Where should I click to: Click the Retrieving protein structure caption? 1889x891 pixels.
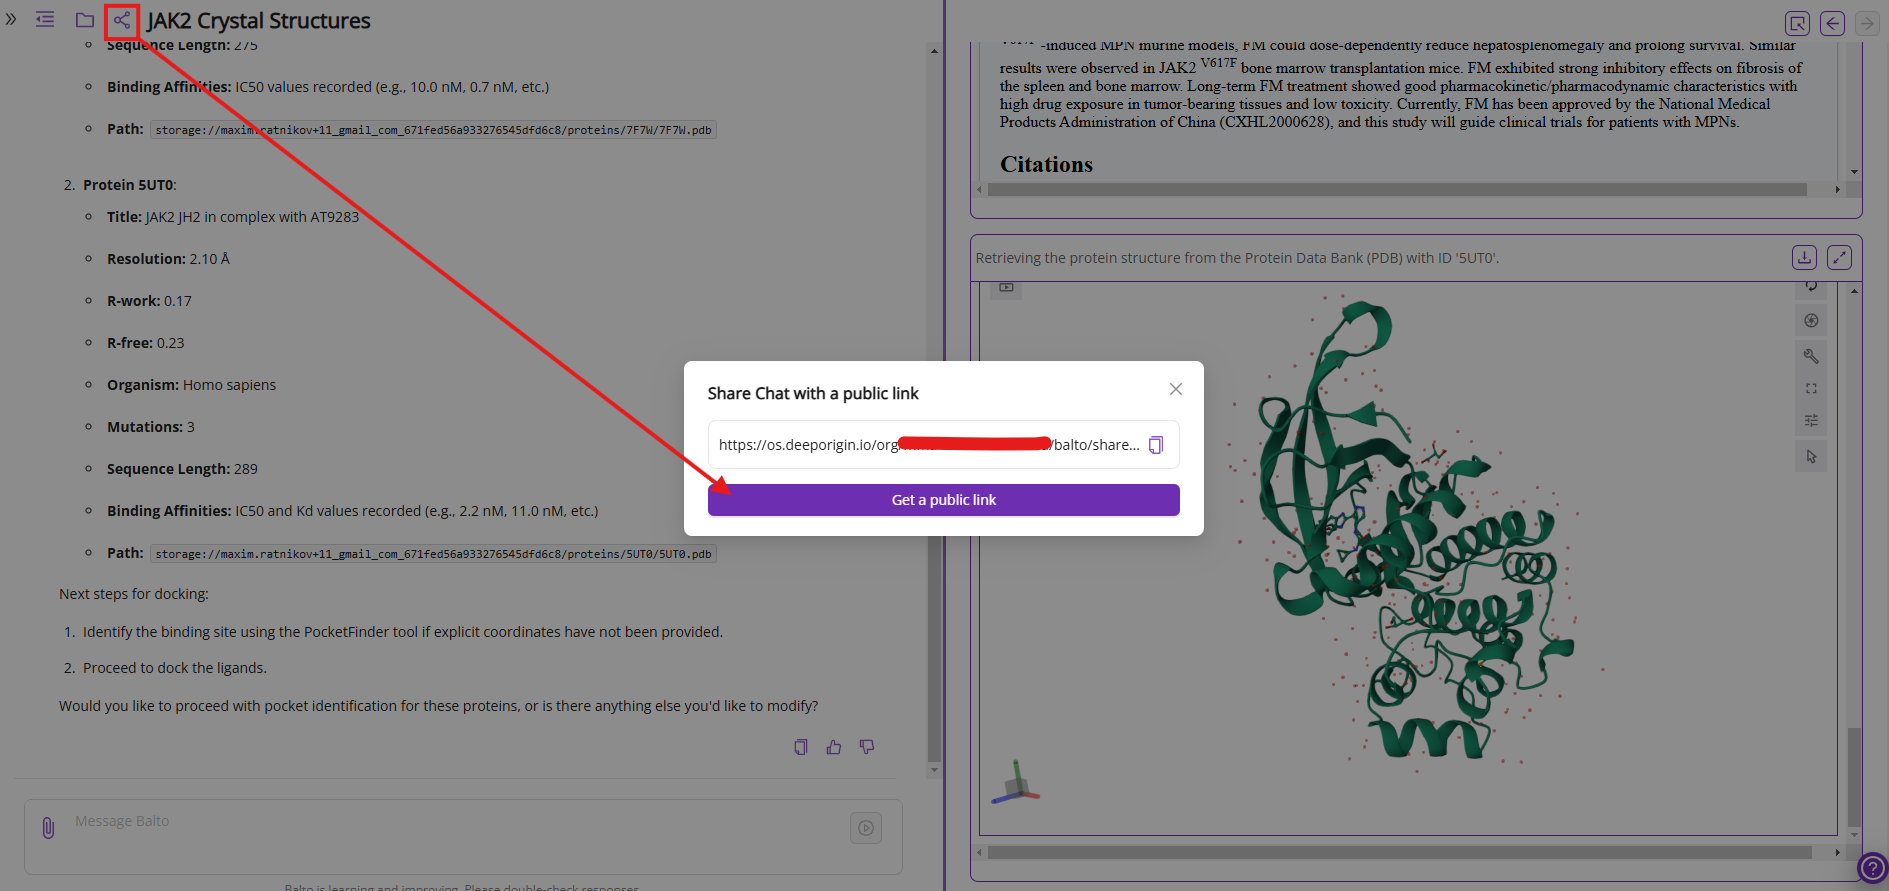click(1237, 258)
